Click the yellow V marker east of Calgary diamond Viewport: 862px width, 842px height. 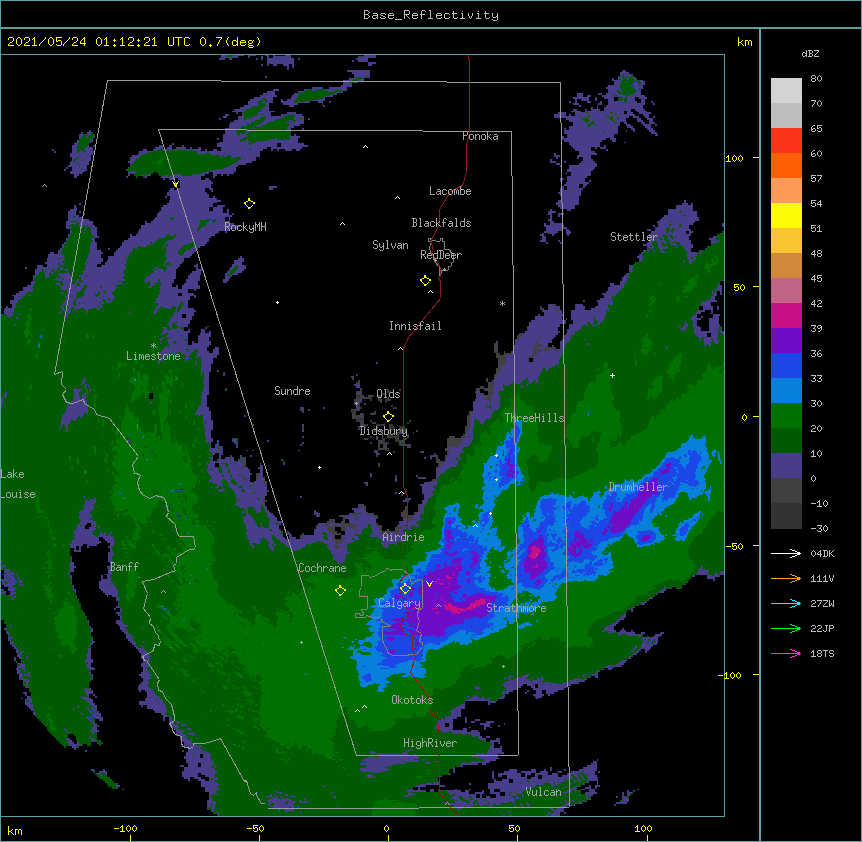coord(429,584)
